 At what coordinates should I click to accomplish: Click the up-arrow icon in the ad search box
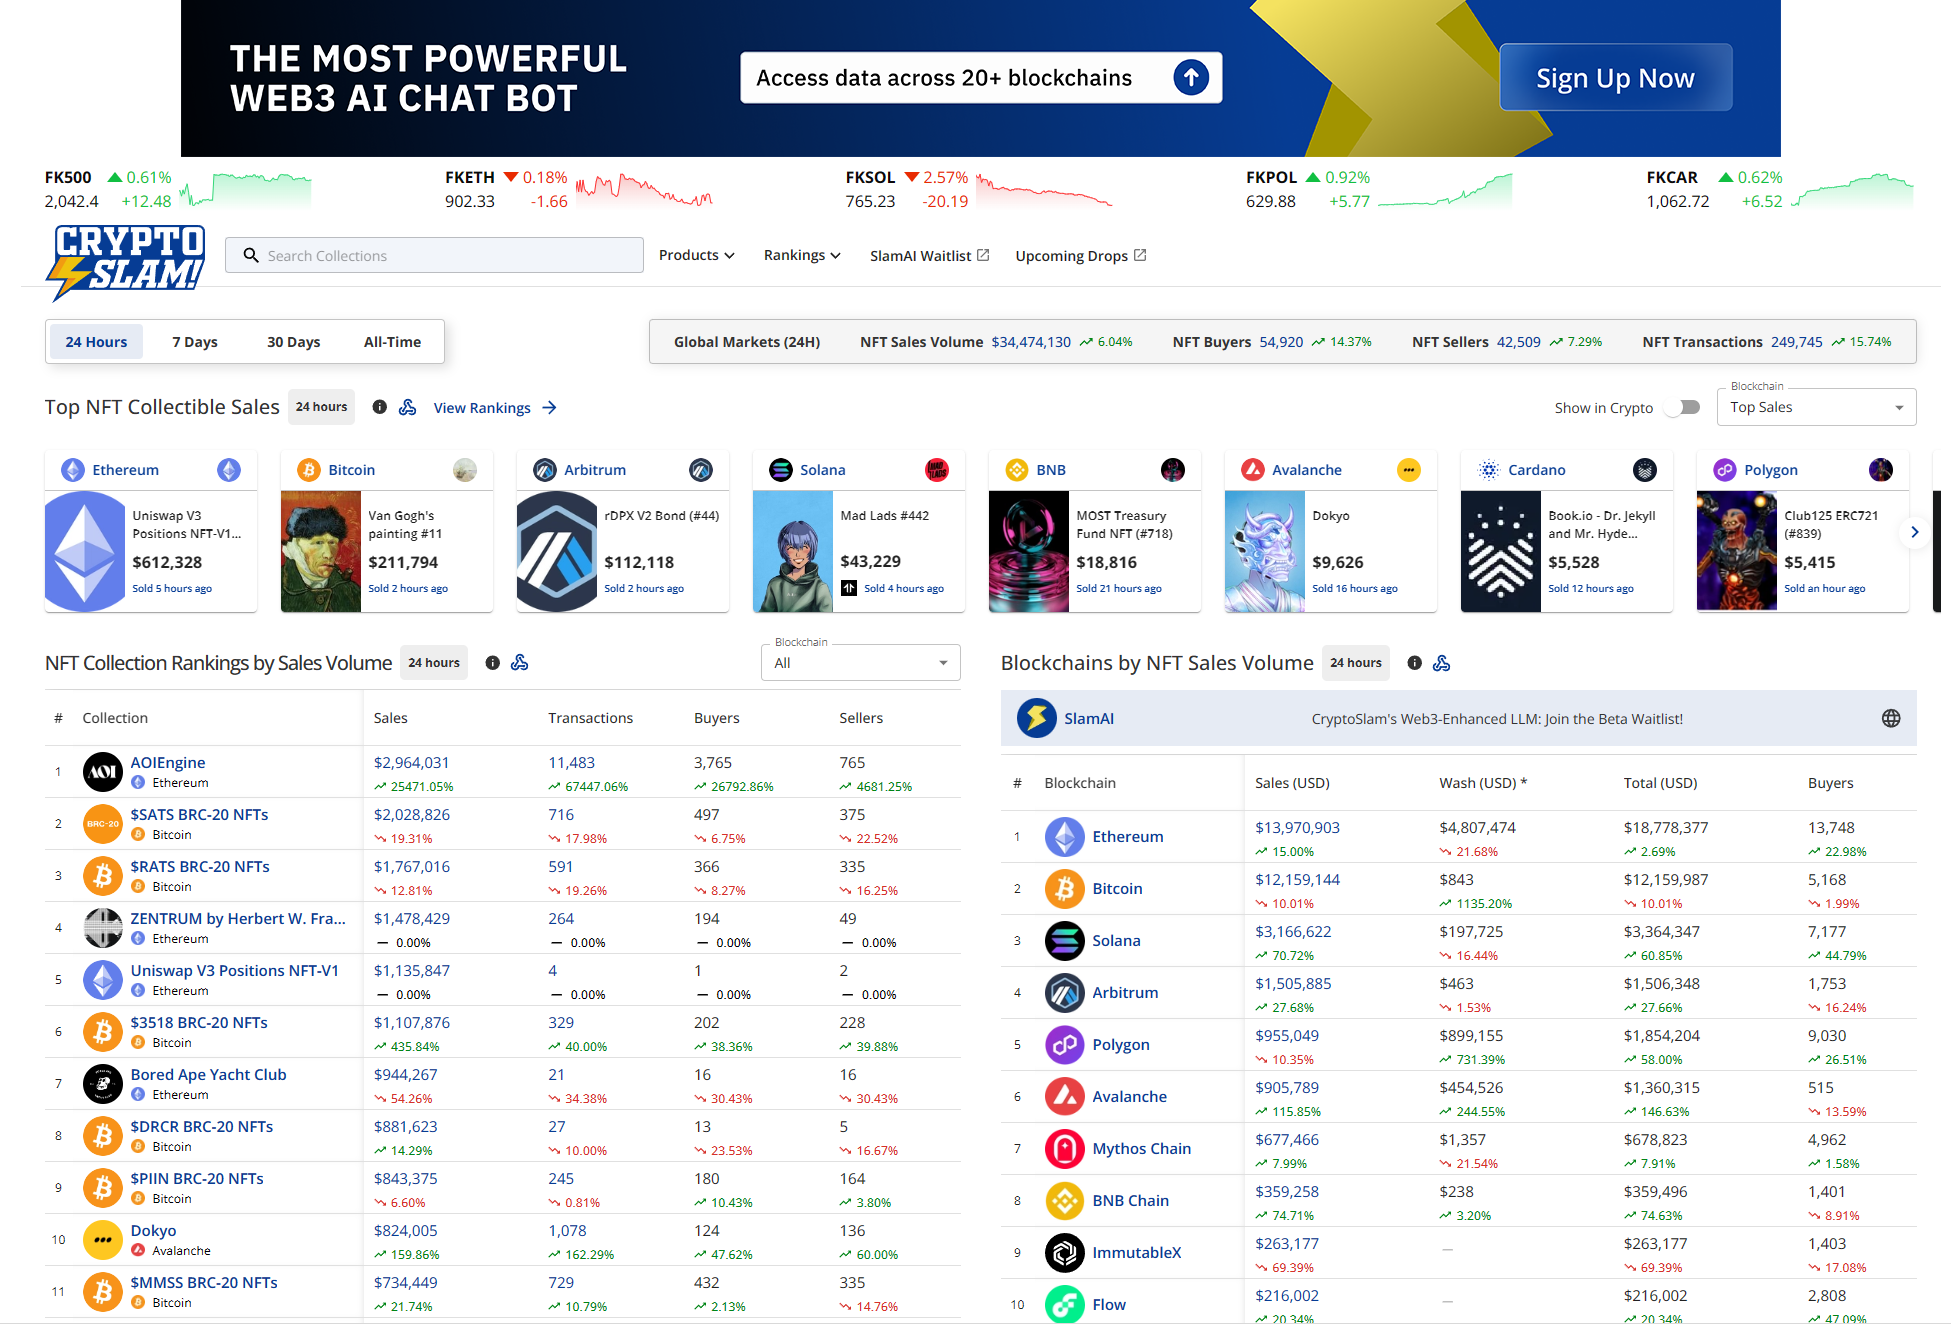point(1190,78)
